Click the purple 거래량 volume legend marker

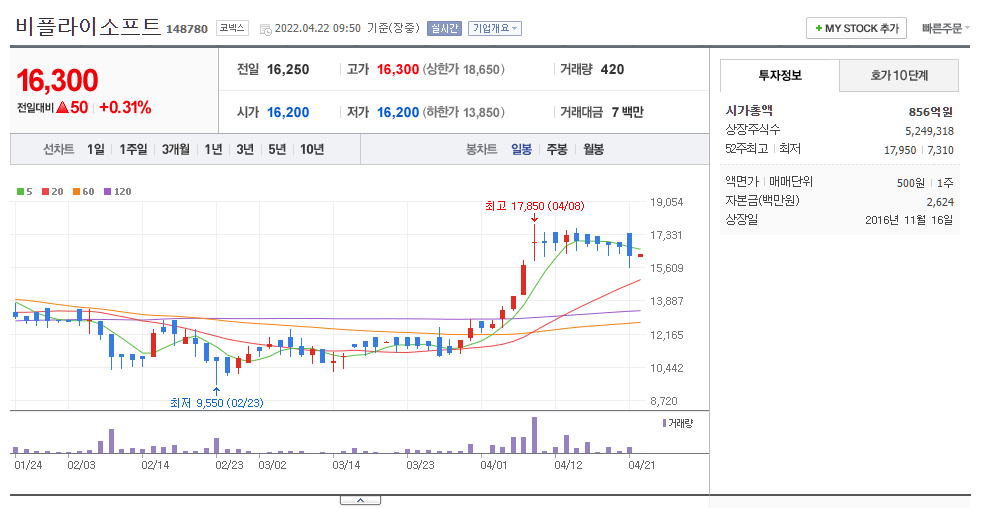[x=665, y=423]
